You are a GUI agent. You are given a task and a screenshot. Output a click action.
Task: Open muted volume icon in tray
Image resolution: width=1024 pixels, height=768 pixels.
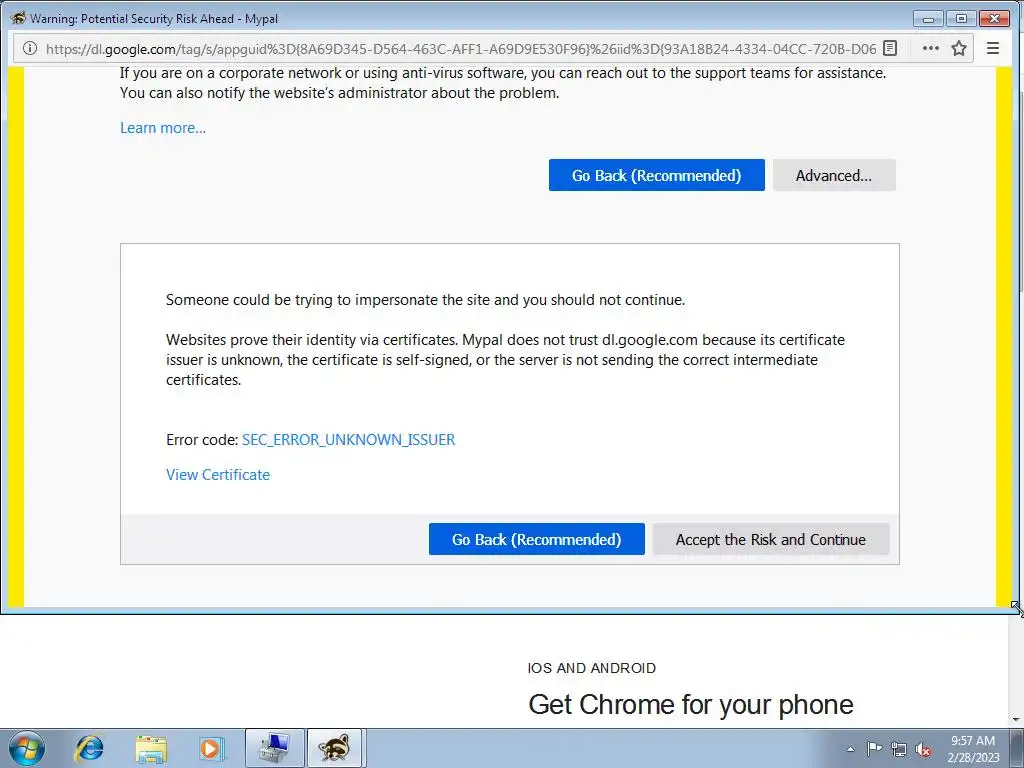click(923, 749)
